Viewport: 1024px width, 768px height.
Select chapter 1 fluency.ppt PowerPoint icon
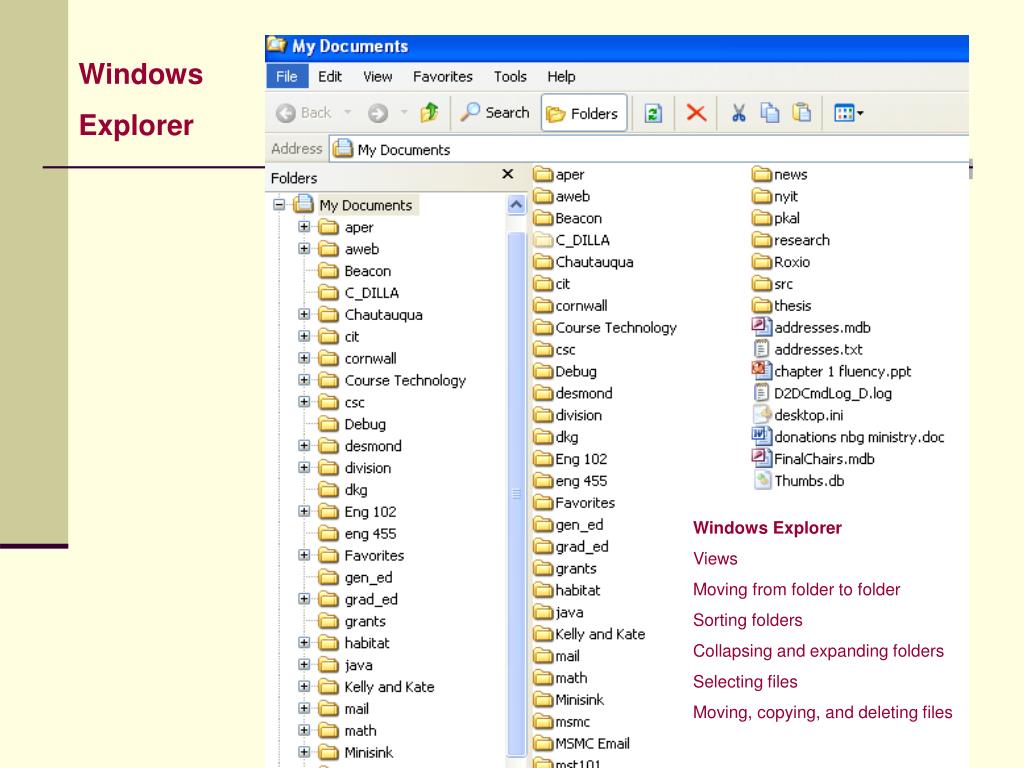click(761, 370)
